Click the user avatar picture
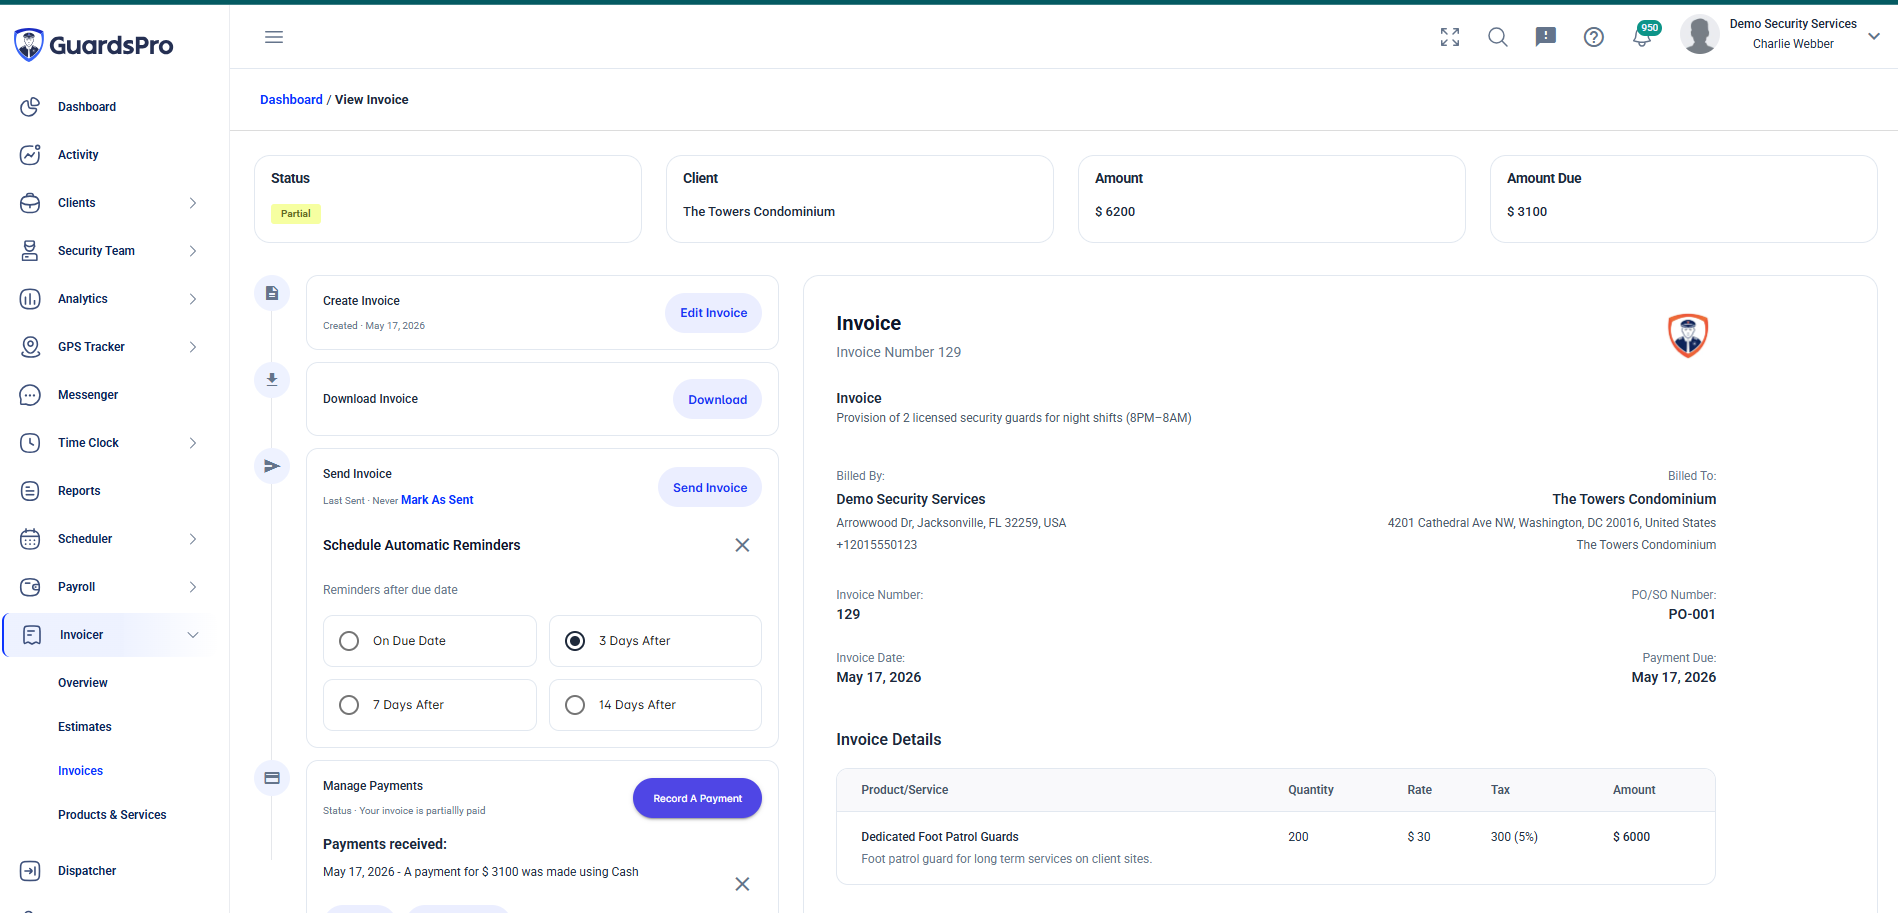Screen dimensions: 1898x913 1700,35
